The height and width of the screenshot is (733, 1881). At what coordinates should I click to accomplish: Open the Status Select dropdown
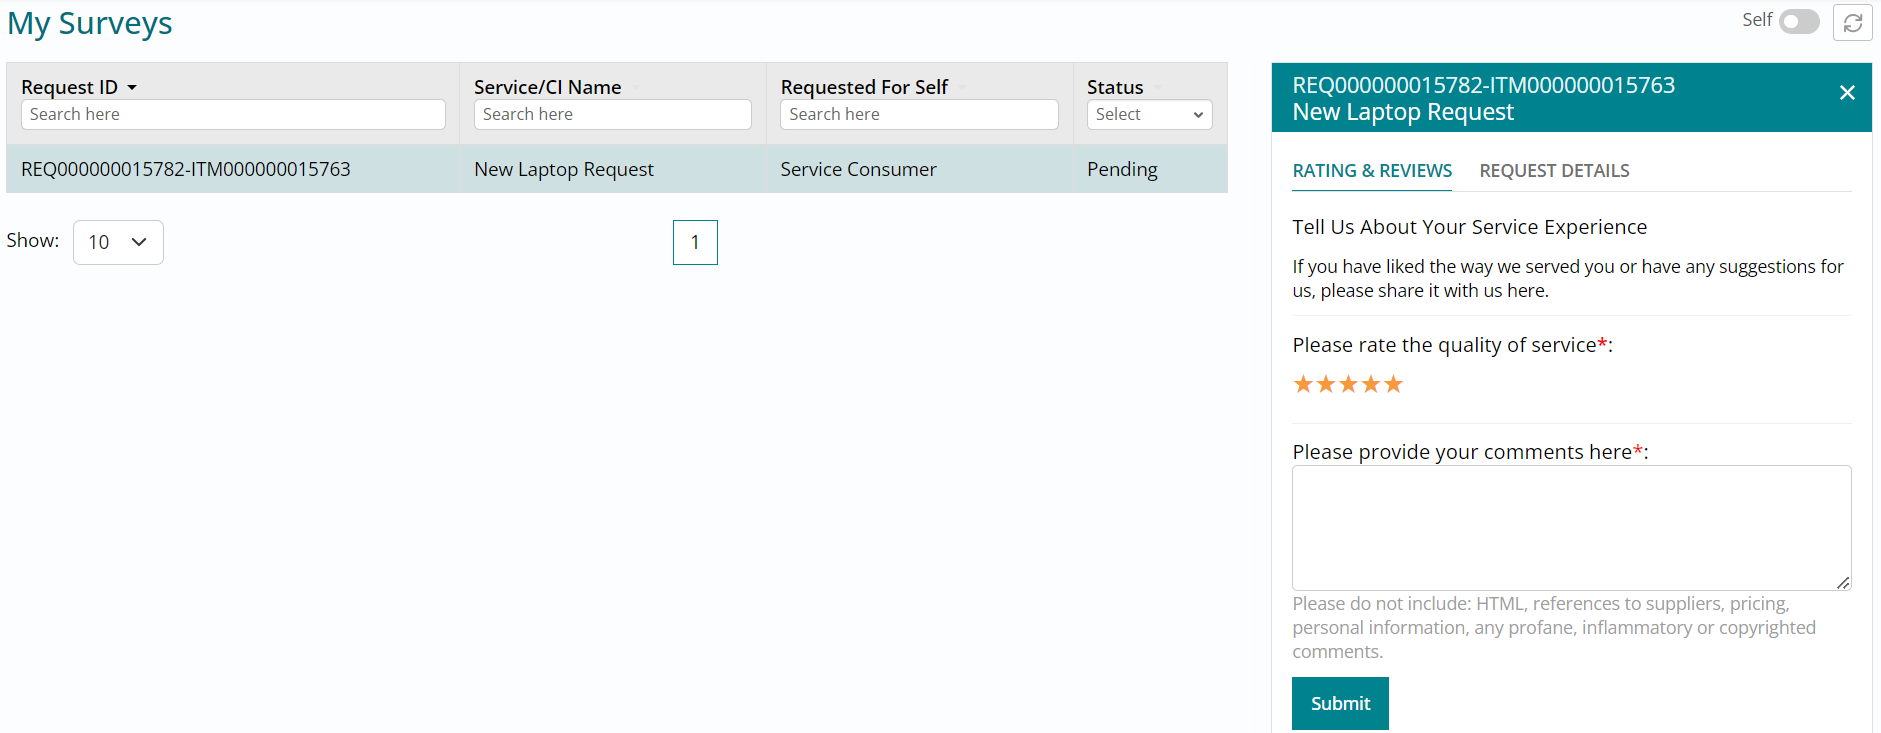point(1149,115)
